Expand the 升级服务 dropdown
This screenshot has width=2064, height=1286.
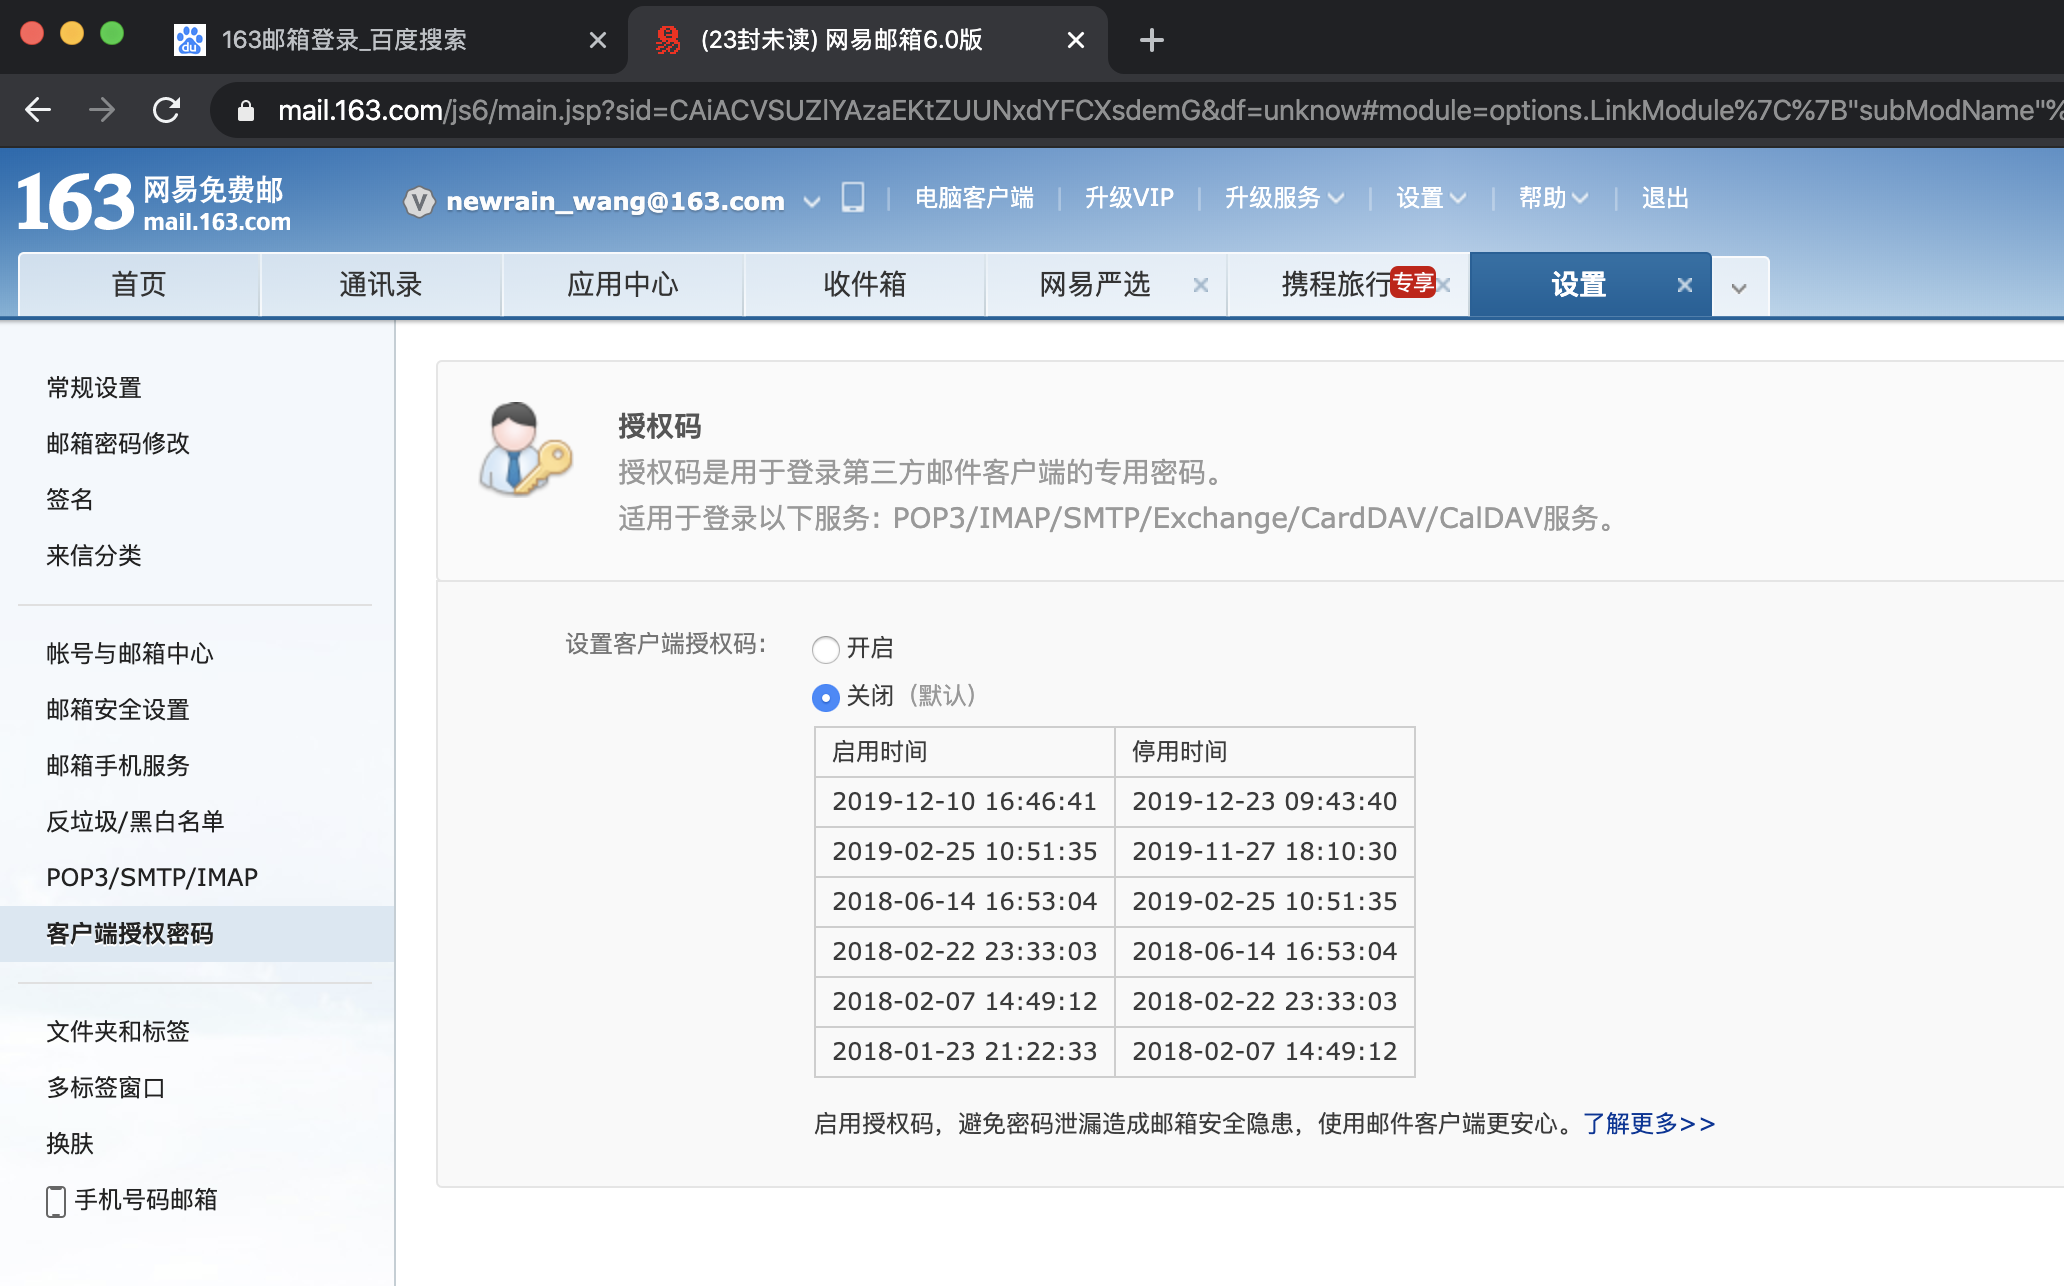[1336, 198]
